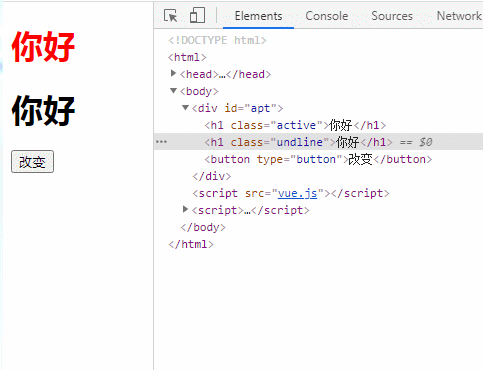Collapse the body element node

tap(173, 90)
